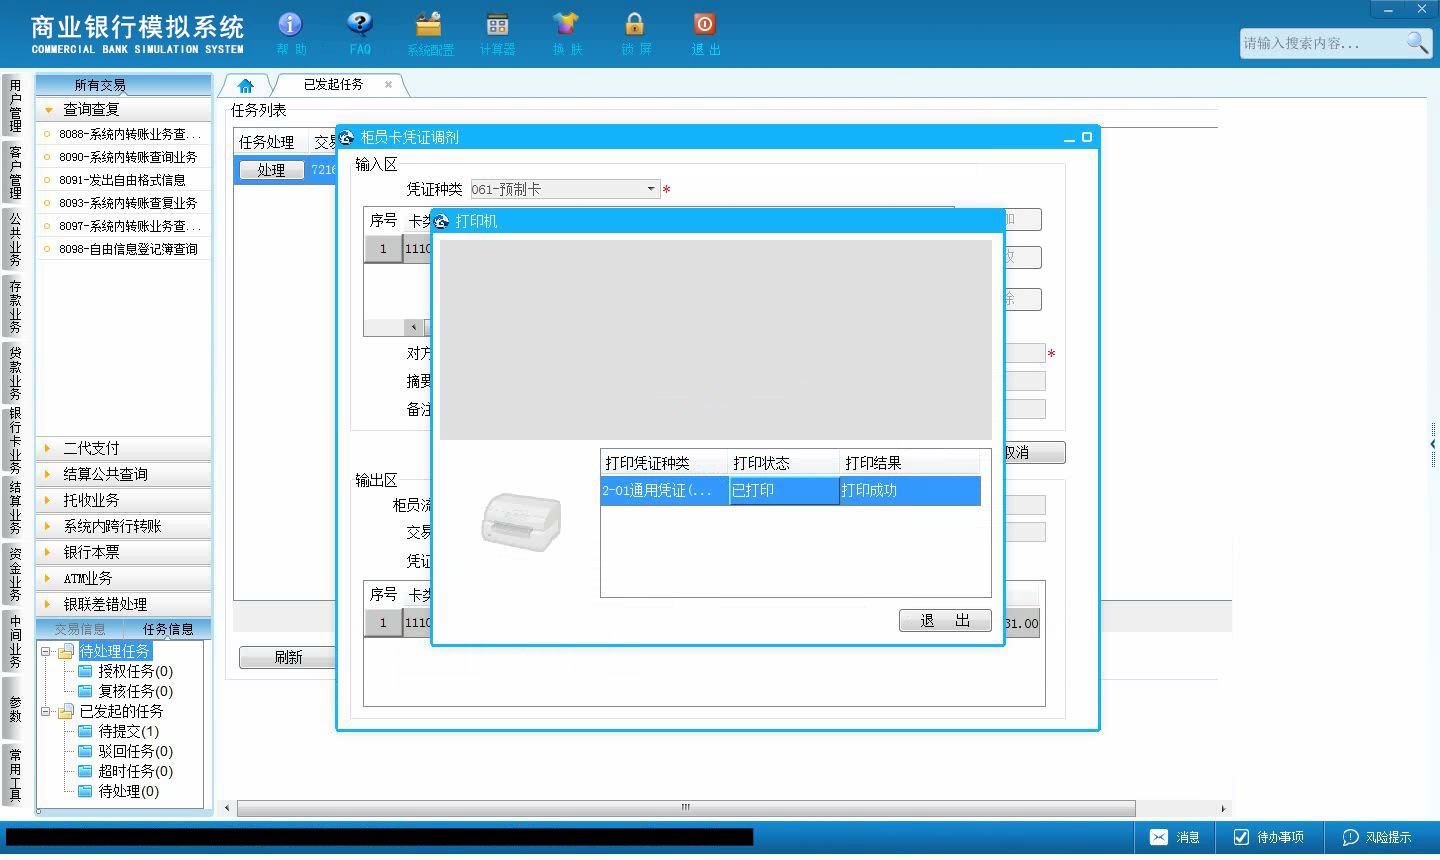
Task: Close the 已发起任务 tab
Action: point(388,85)
